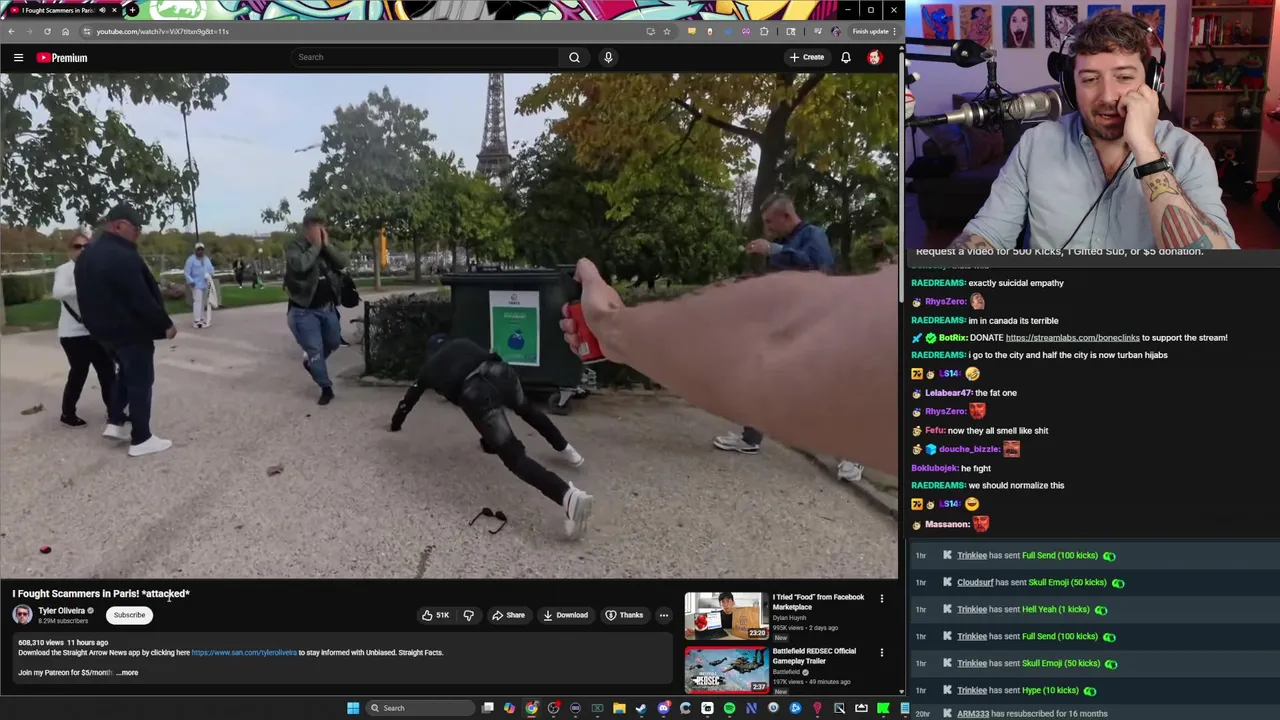The height and width of the screenshot is (720, 1280).
Task: Share the video with the Share button
Action: tap(508, 615)
